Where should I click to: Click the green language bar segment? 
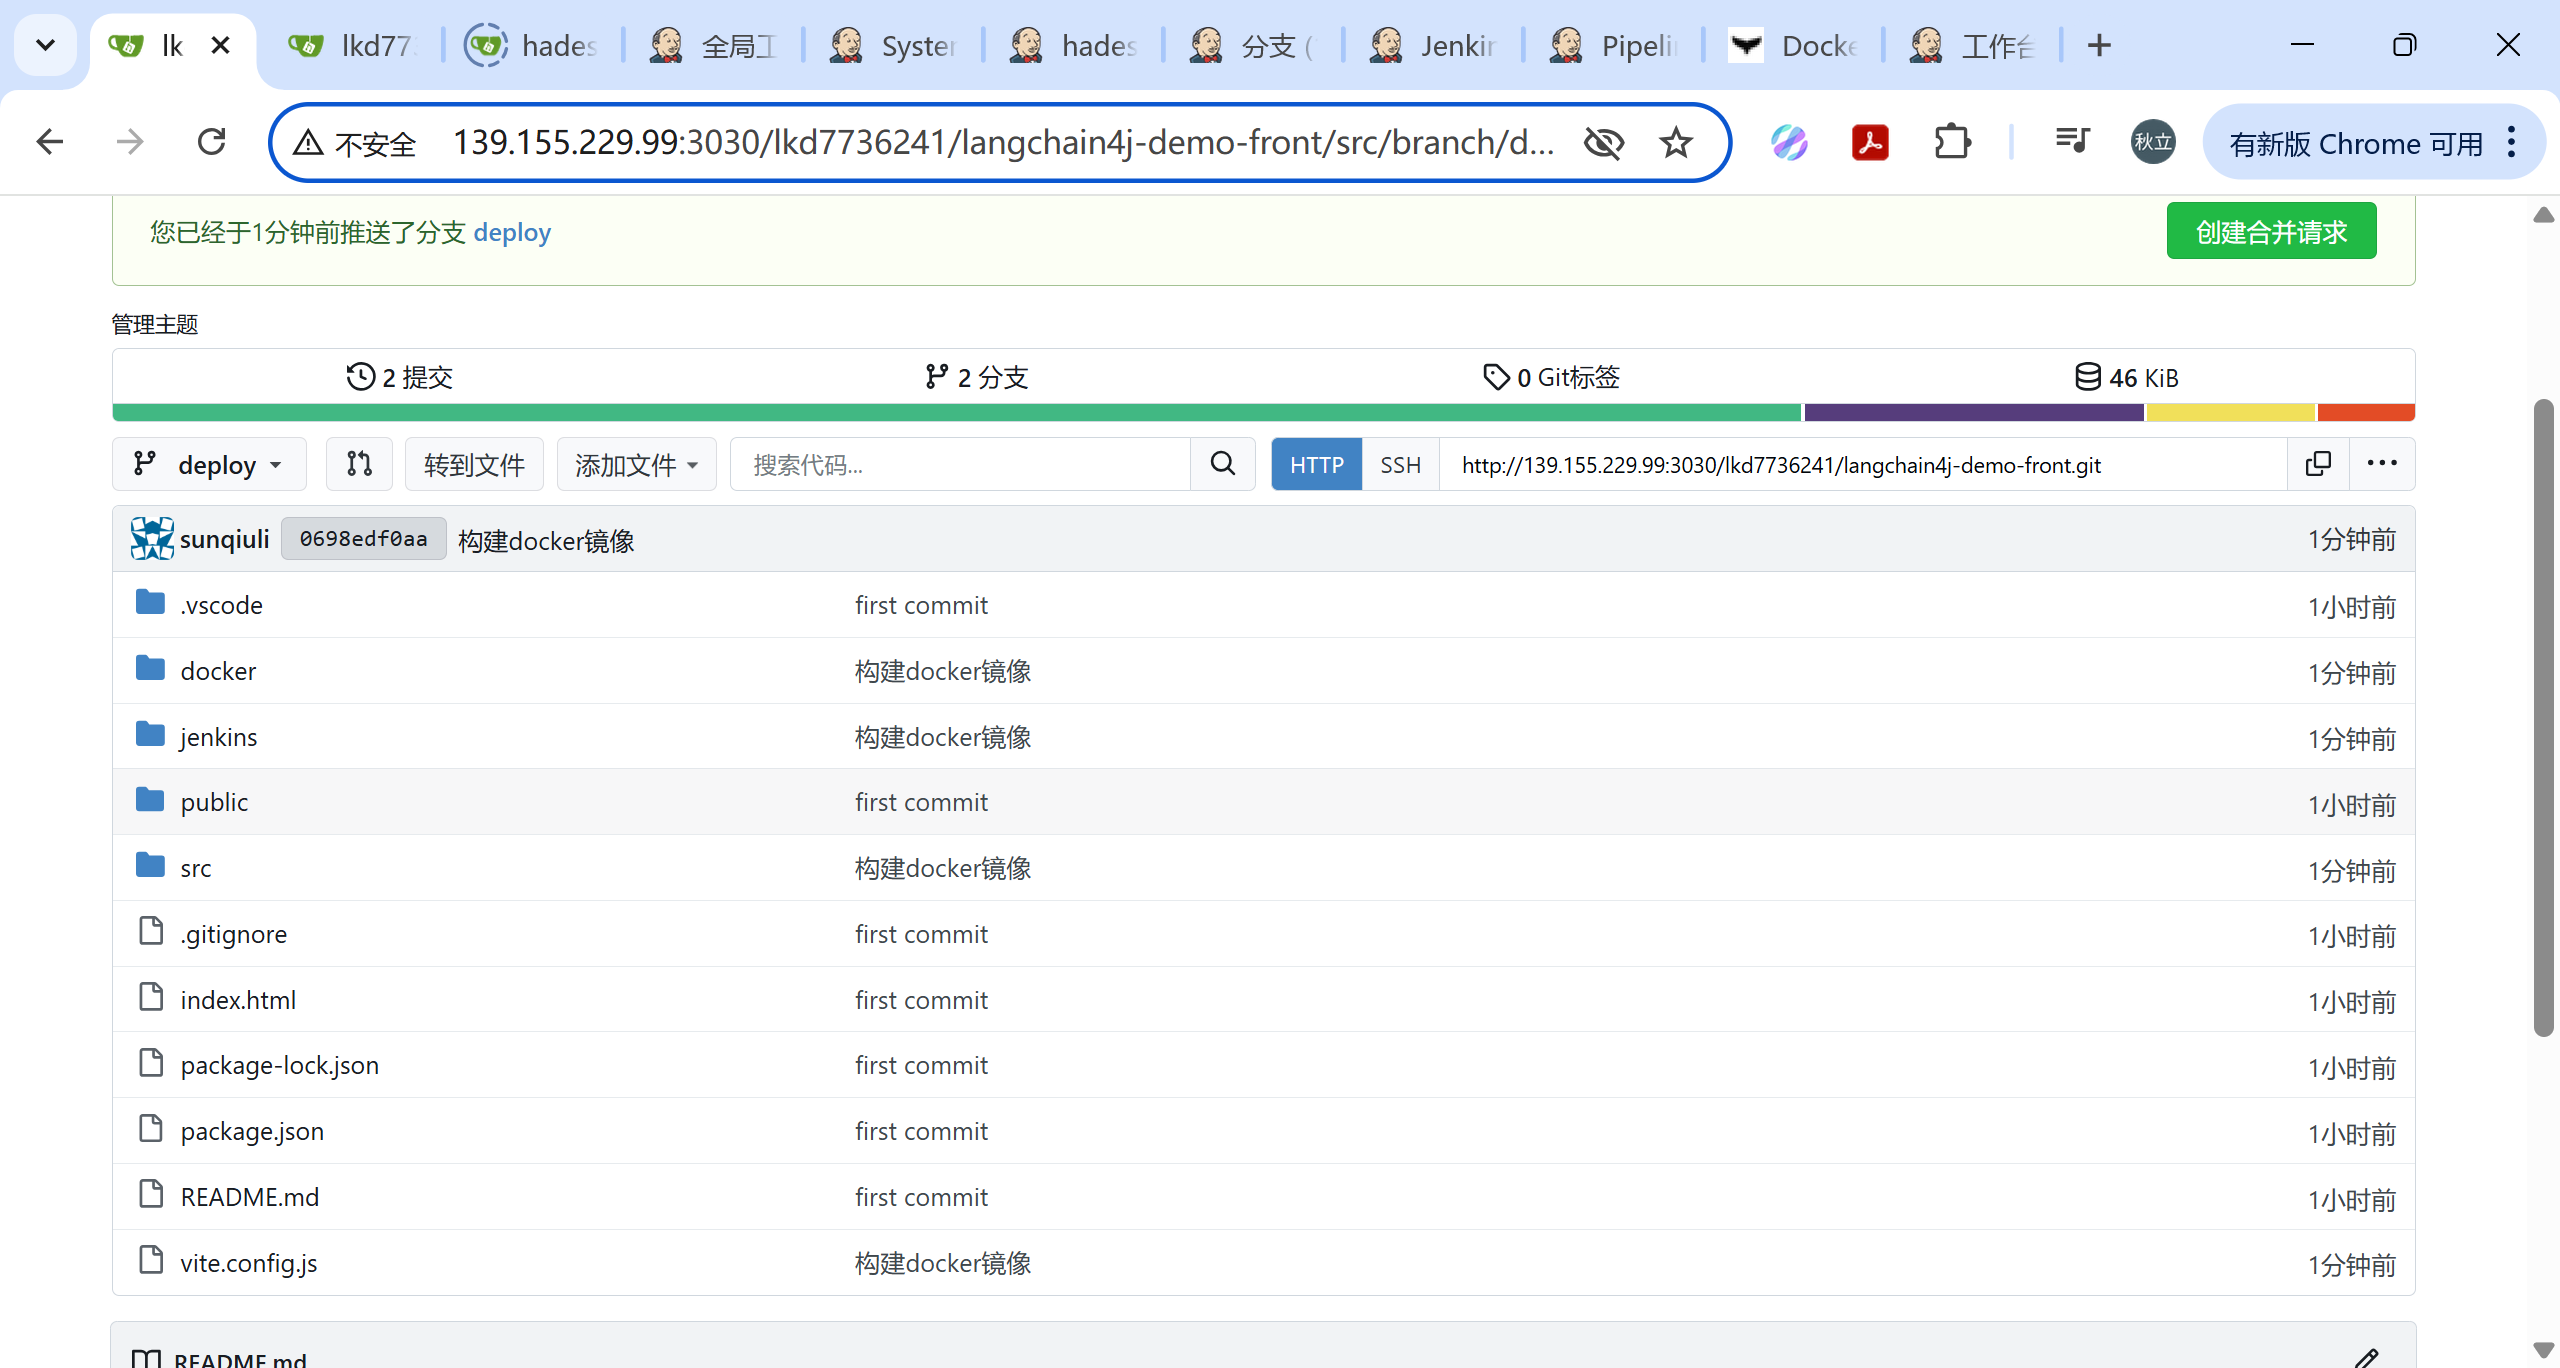point(955,412)
